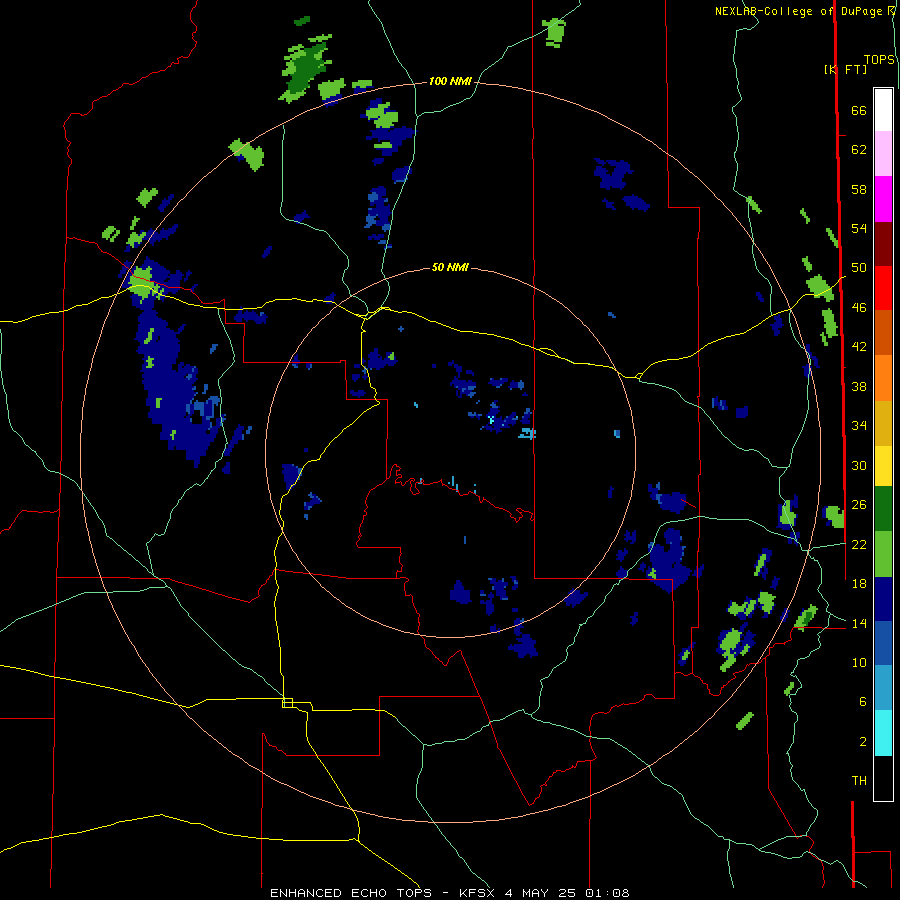Click the white top swatch of the color scale
900x900 pixels.
tap(883, 110)
